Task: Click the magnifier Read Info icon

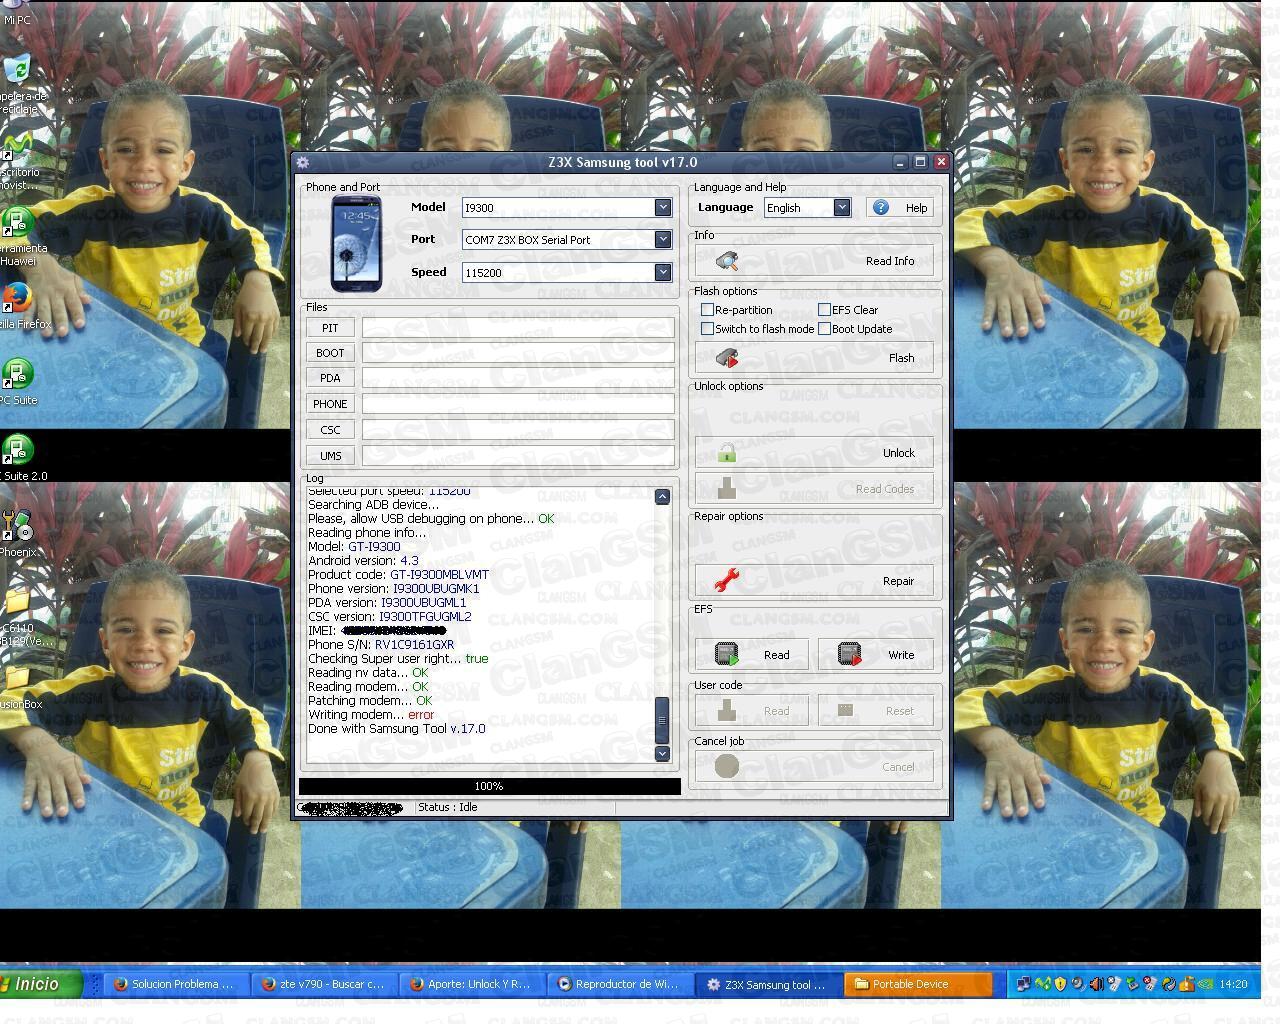Action: click(727, 261)
